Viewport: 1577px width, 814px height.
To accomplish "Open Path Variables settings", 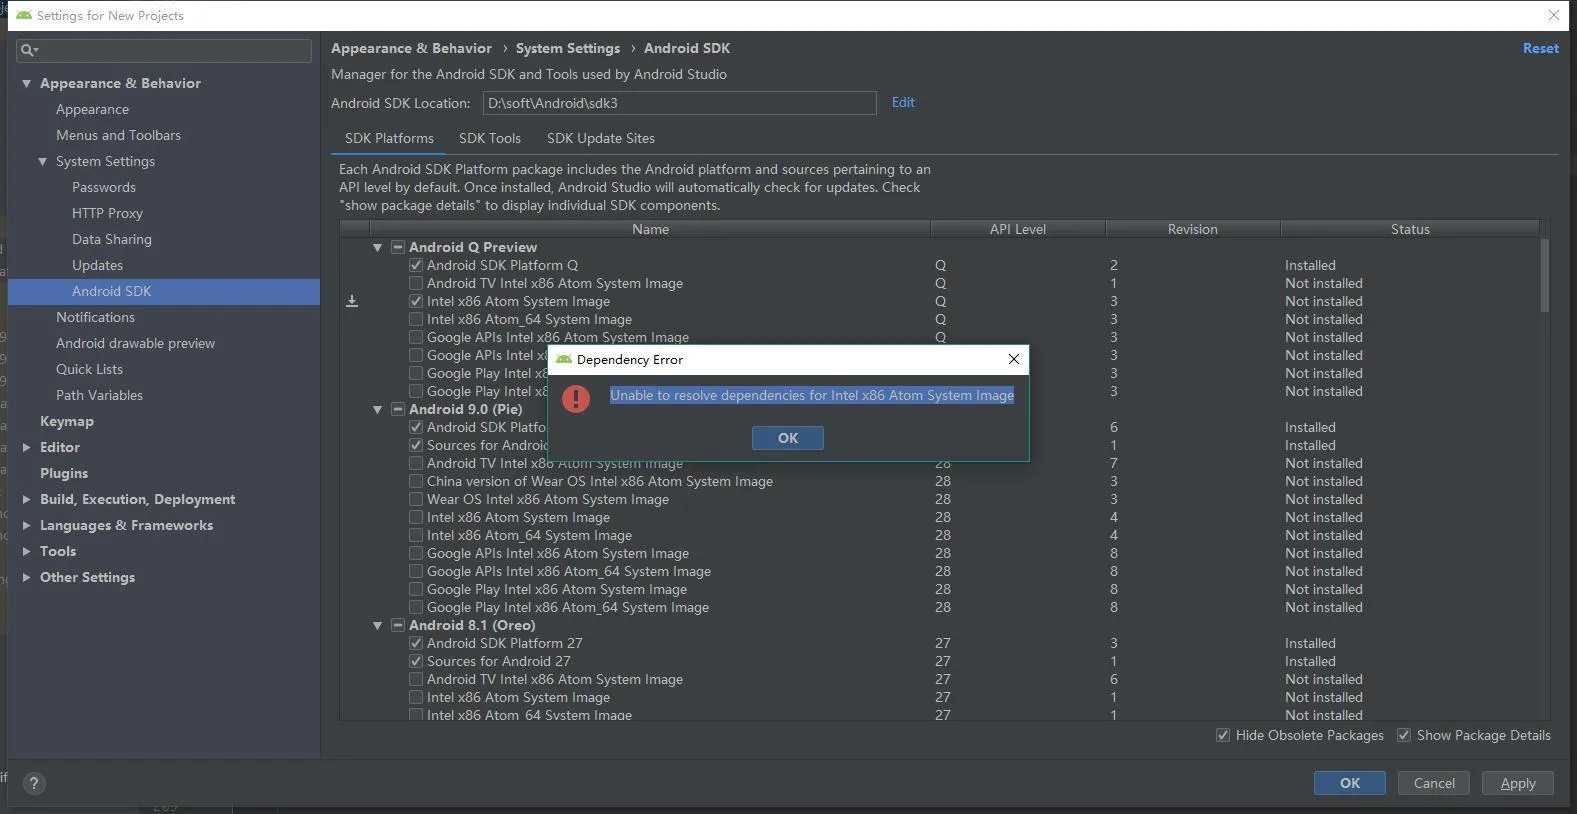I will (99, 395).
